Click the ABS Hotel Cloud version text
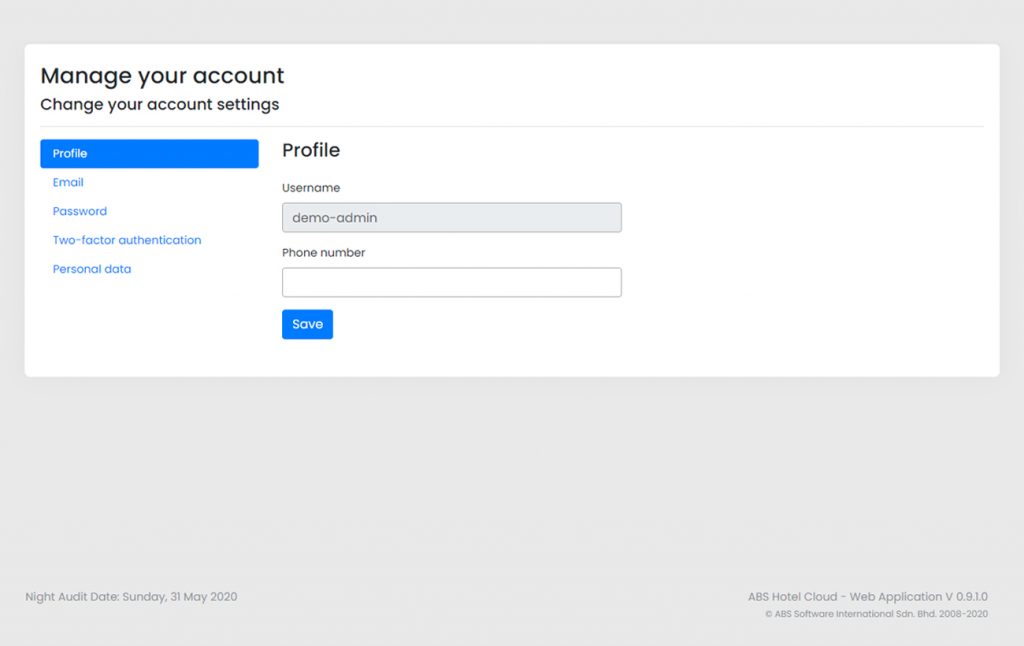This screenshot has height=646, width=1024. [867, 597]
